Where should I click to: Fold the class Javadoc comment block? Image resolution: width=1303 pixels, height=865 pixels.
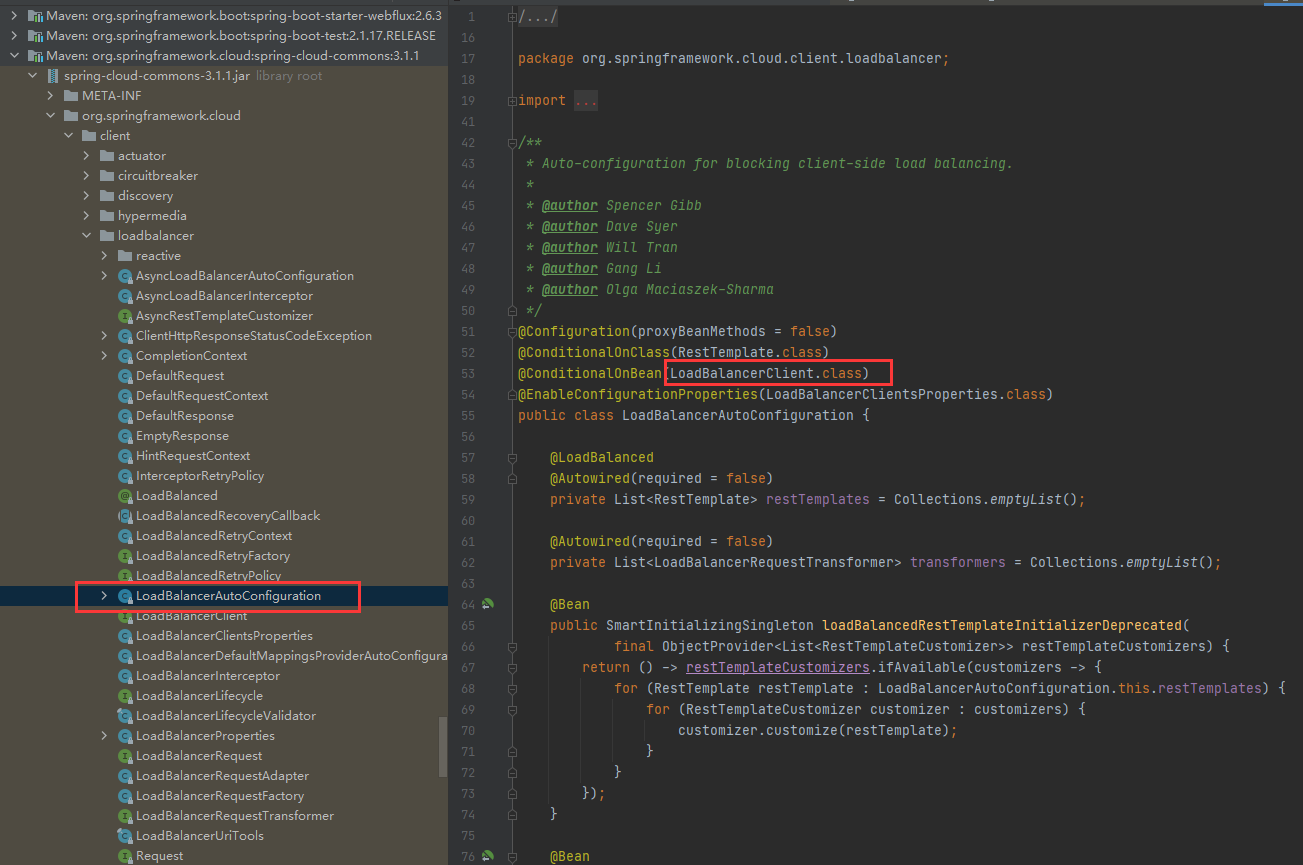pos(513,143)
